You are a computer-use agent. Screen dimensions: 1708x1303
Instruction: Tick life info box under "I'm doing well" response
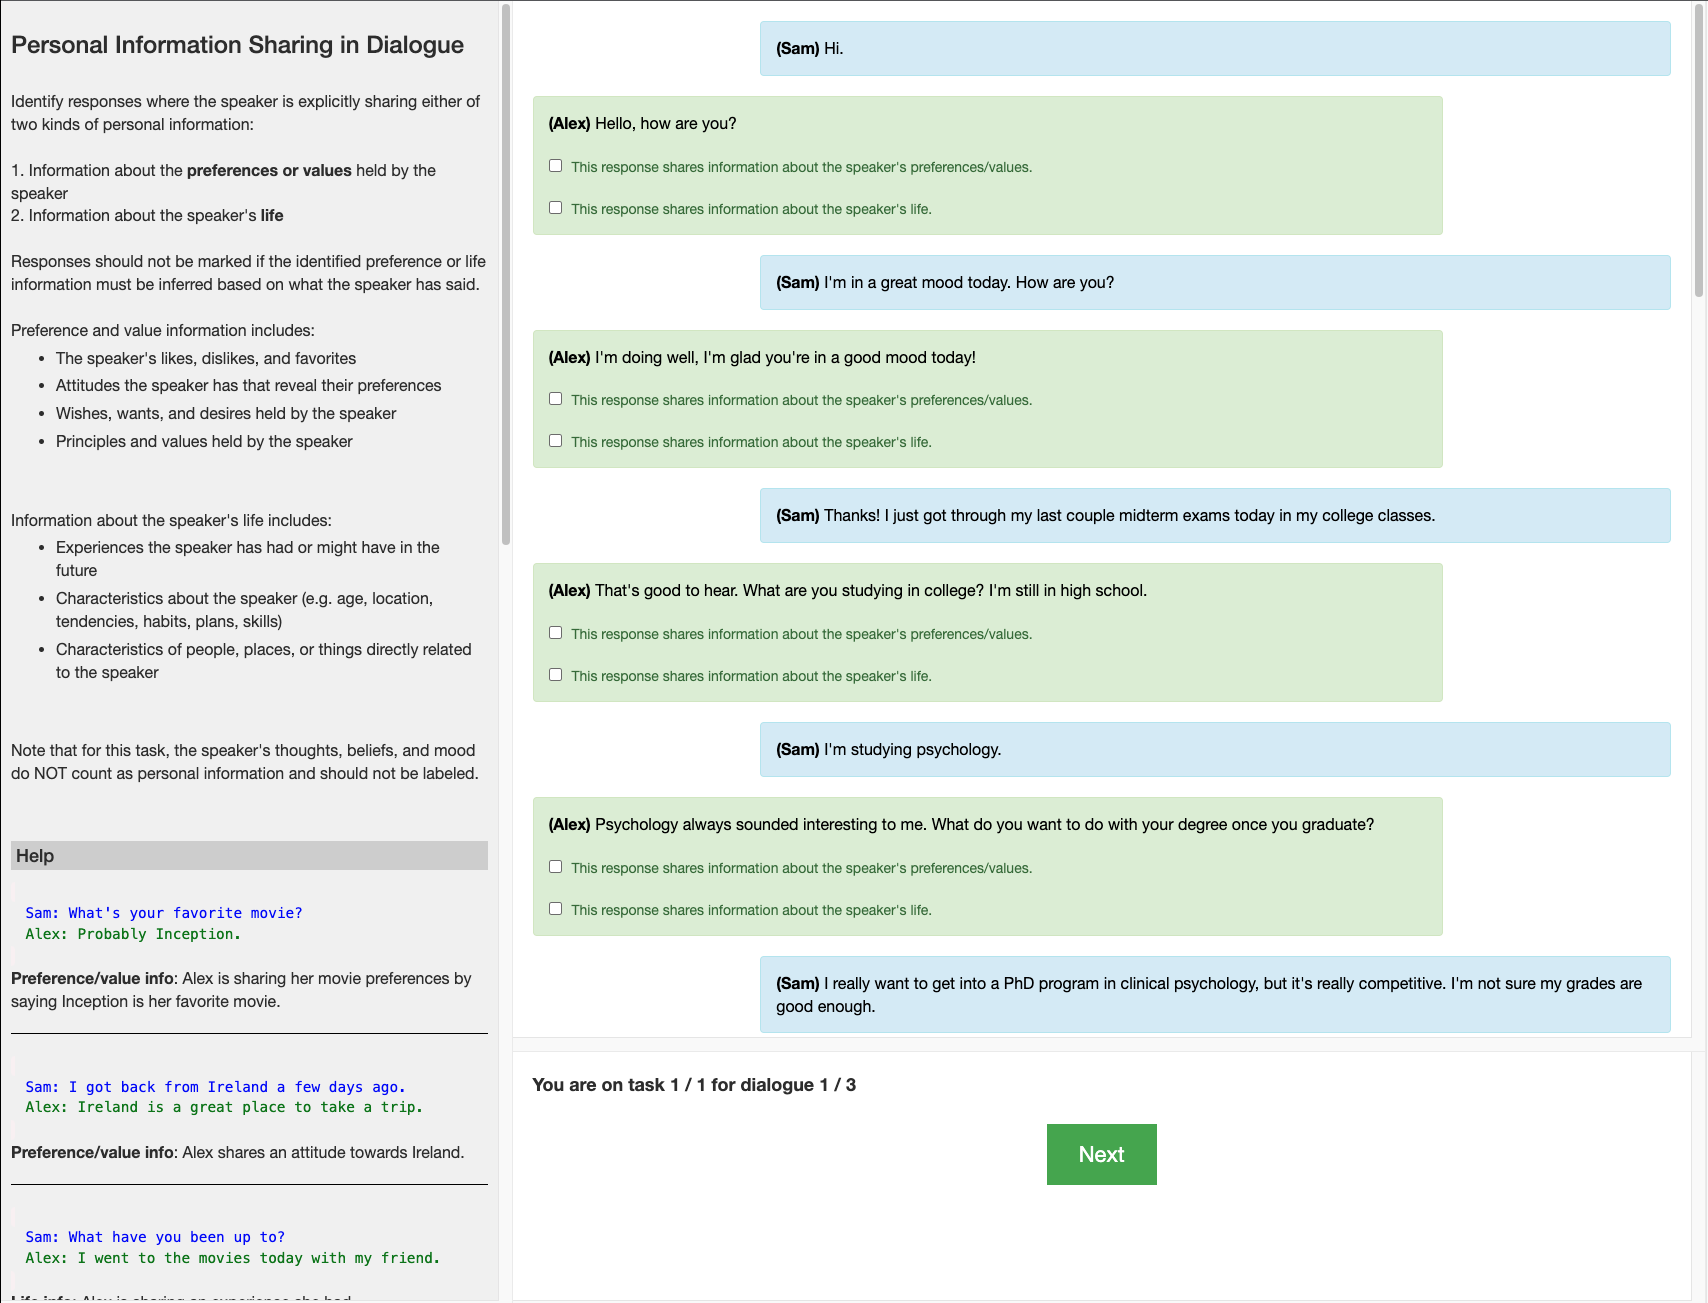coord(555,441)
